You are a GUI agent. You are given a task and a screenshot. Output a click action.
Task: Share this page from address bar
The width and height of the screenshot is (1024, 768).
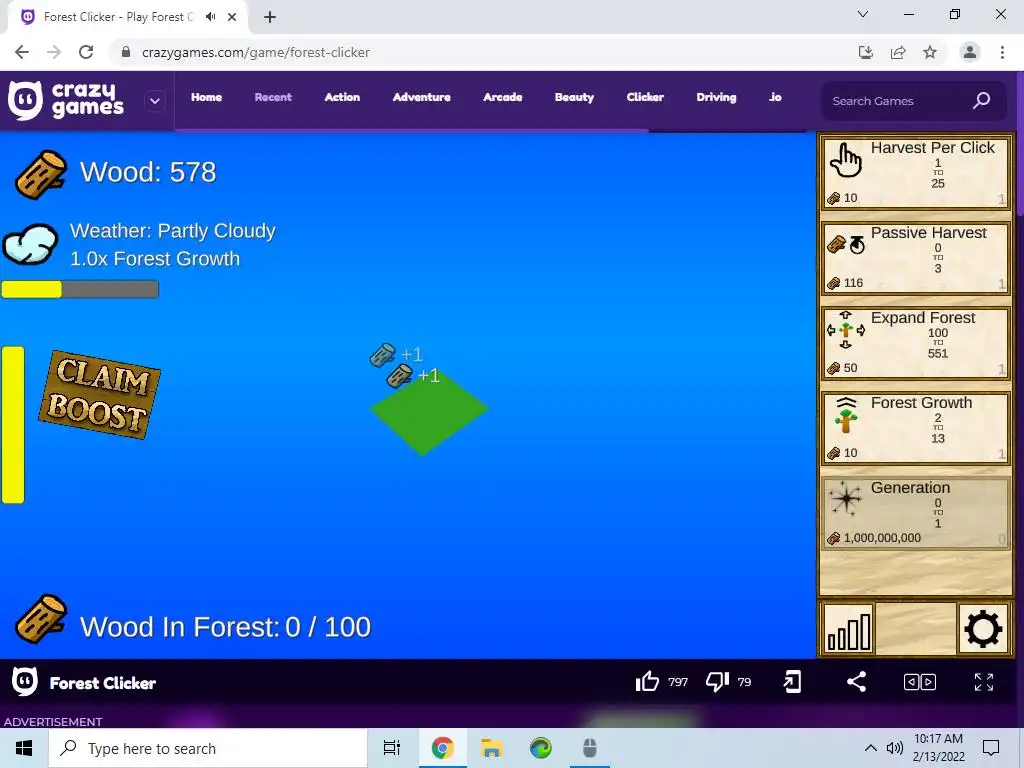pos(898,52)
